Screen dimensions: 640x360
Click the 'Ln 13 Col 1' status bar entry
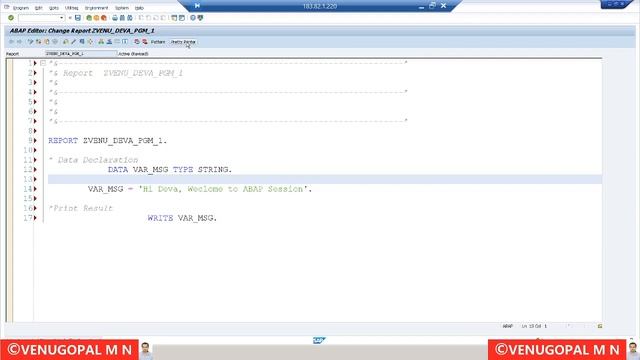(534, 326)
